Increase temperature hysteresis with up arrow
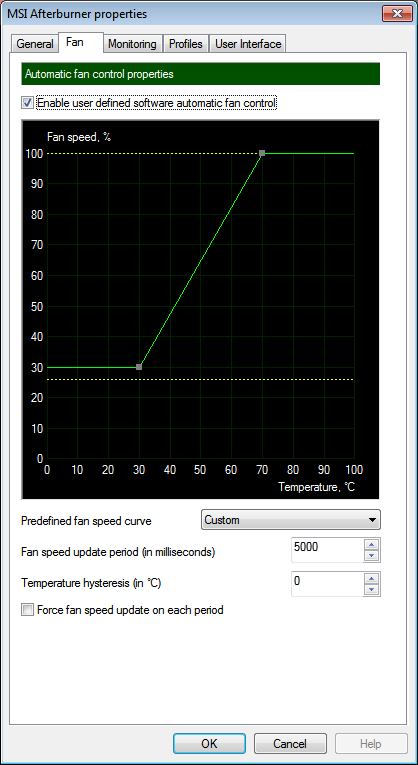Image resolution: width=418 pixels, height=765 pixels. click(x=372, y=579)
